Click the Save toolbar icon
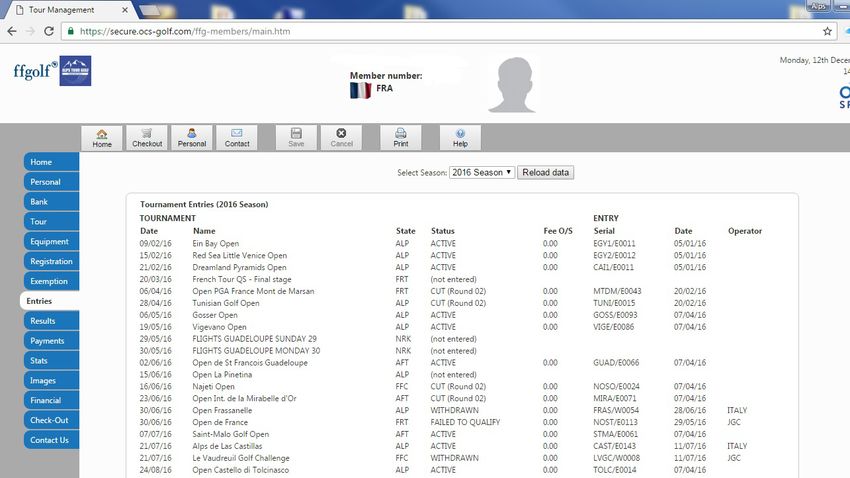The height and width of the screenshot is (478, 850). click(x=296, y=138)
